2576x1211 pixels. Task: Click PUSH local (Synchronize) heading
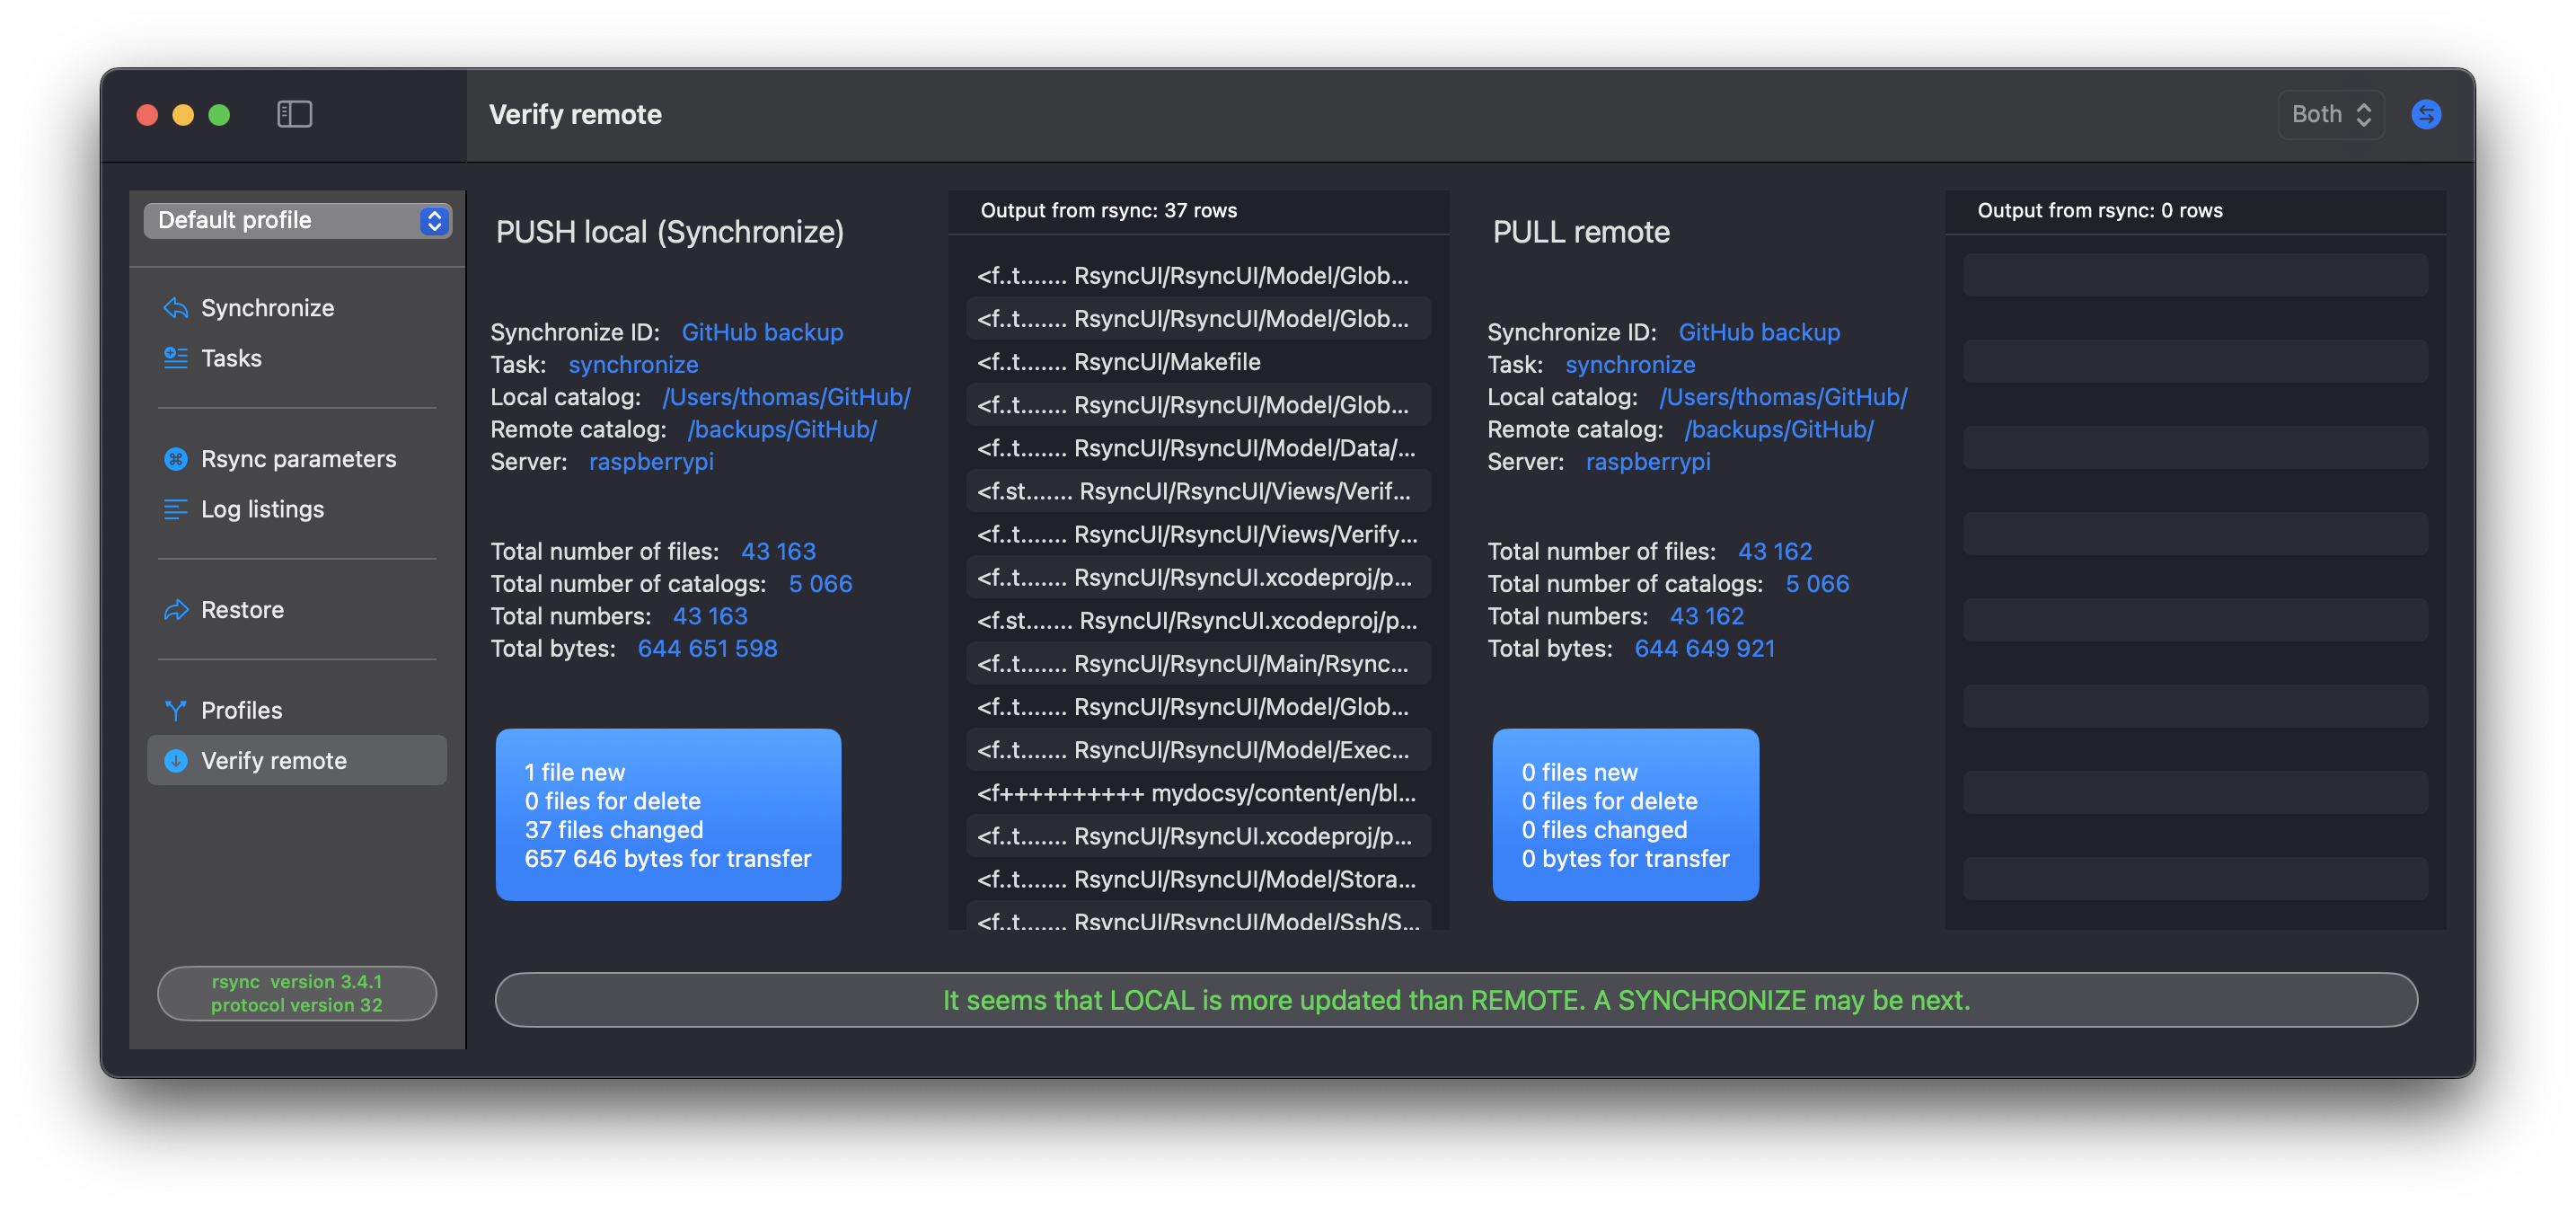(x=669, y=231)
